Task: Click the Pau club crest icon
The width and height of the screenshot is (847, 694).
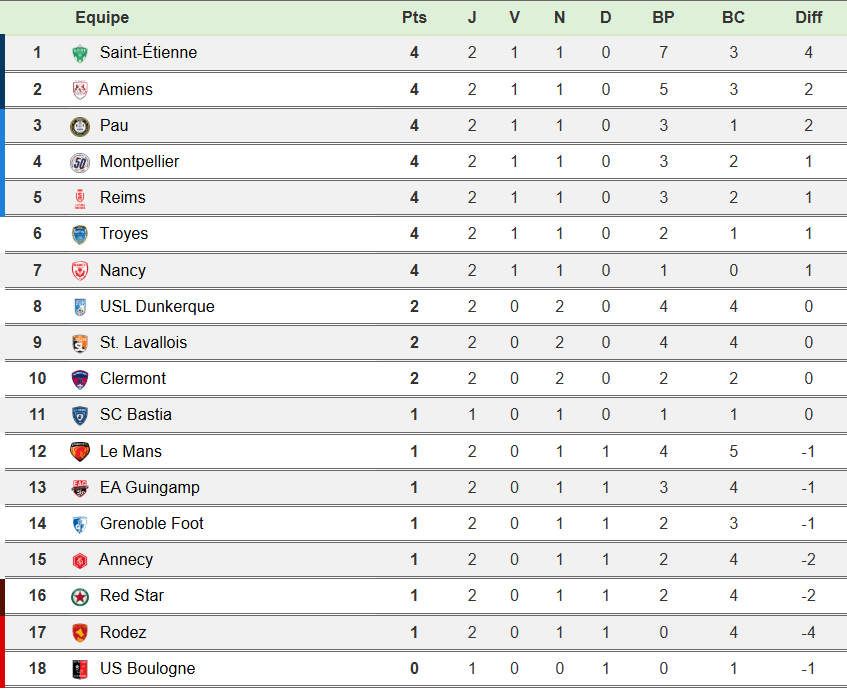Action: (80, 126)
